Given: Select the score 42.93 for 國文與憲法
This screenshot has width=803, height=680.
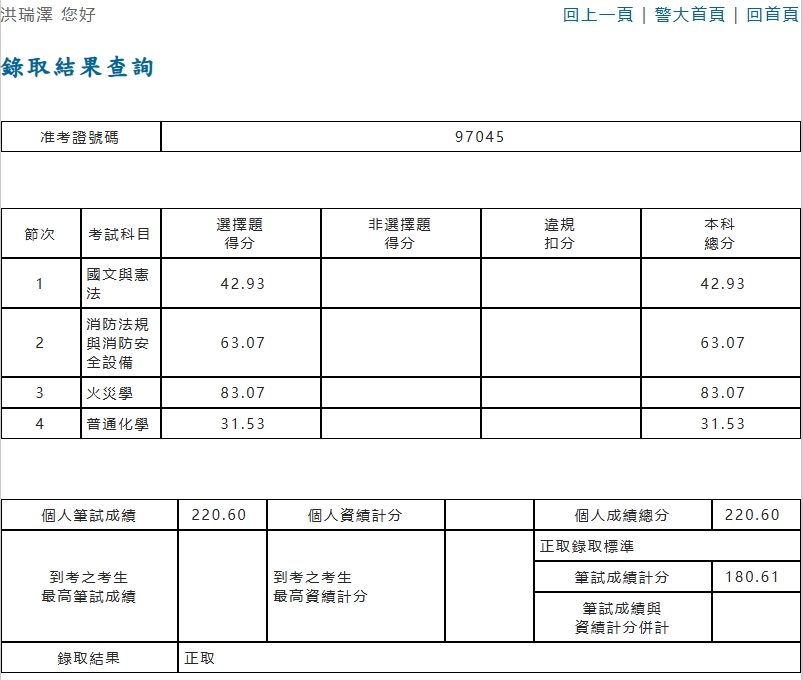Looking at the screenshot, I should coord(241,283).
